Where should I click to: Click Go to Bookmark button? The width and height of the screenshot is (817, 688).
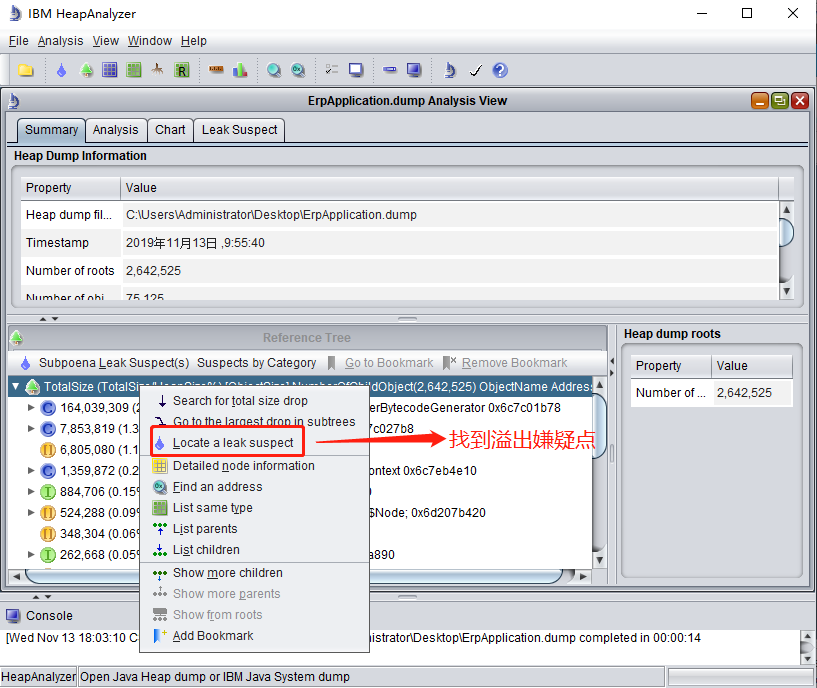pyautogui.click(x=381, y=363)
